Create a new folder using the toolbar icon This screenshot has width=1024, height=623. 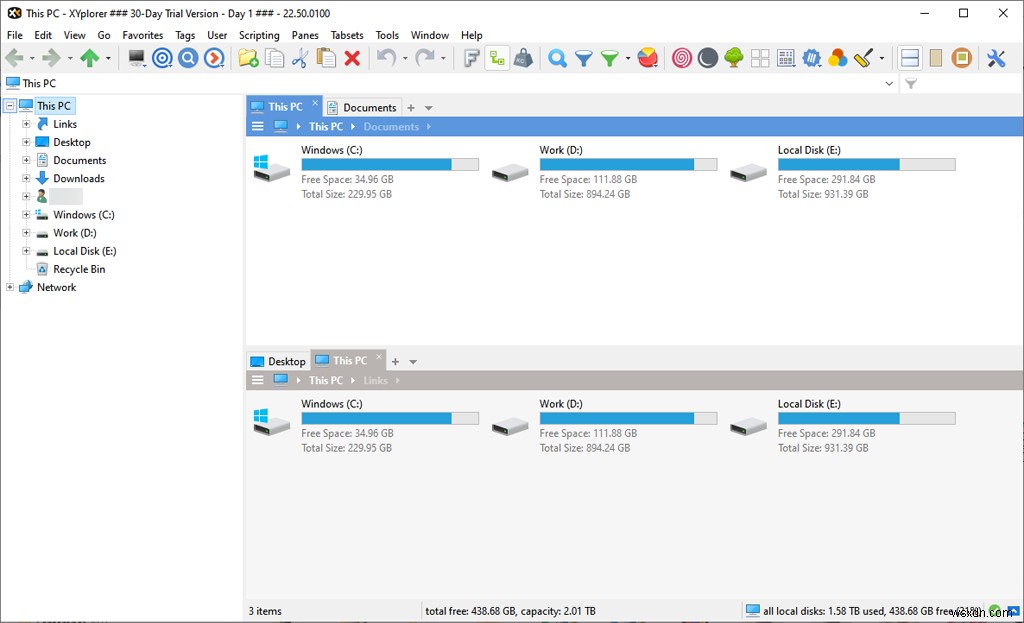click(248, 58)
